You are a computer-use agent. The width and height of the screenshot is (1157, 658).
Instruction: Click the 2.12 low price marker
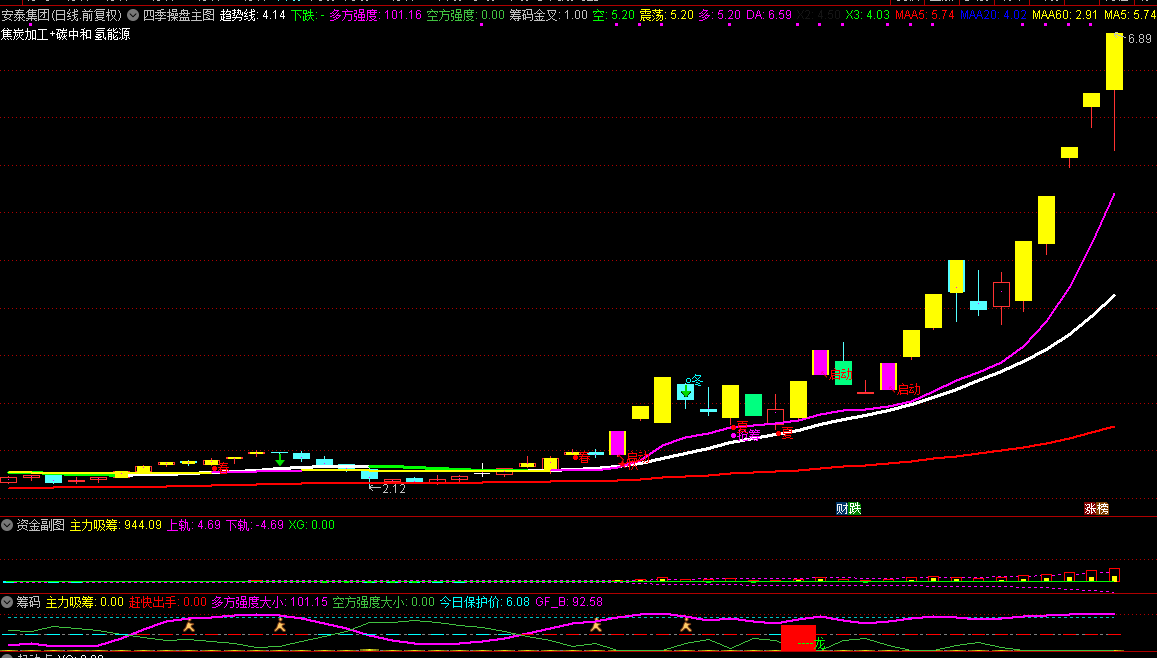click(394, 488)
